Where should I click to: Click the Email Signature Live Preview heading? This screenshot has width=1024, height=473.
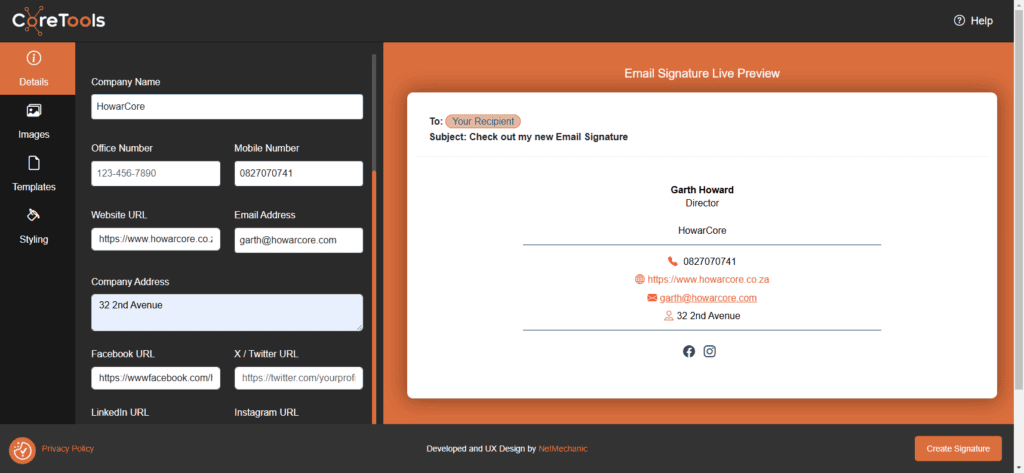pyautogui.click(x=702, y=73)
